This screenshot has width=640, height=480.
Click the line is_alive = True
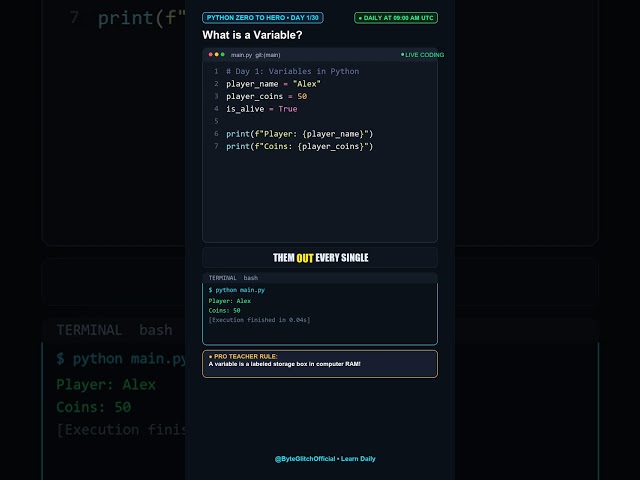click(x=262, y=109)
